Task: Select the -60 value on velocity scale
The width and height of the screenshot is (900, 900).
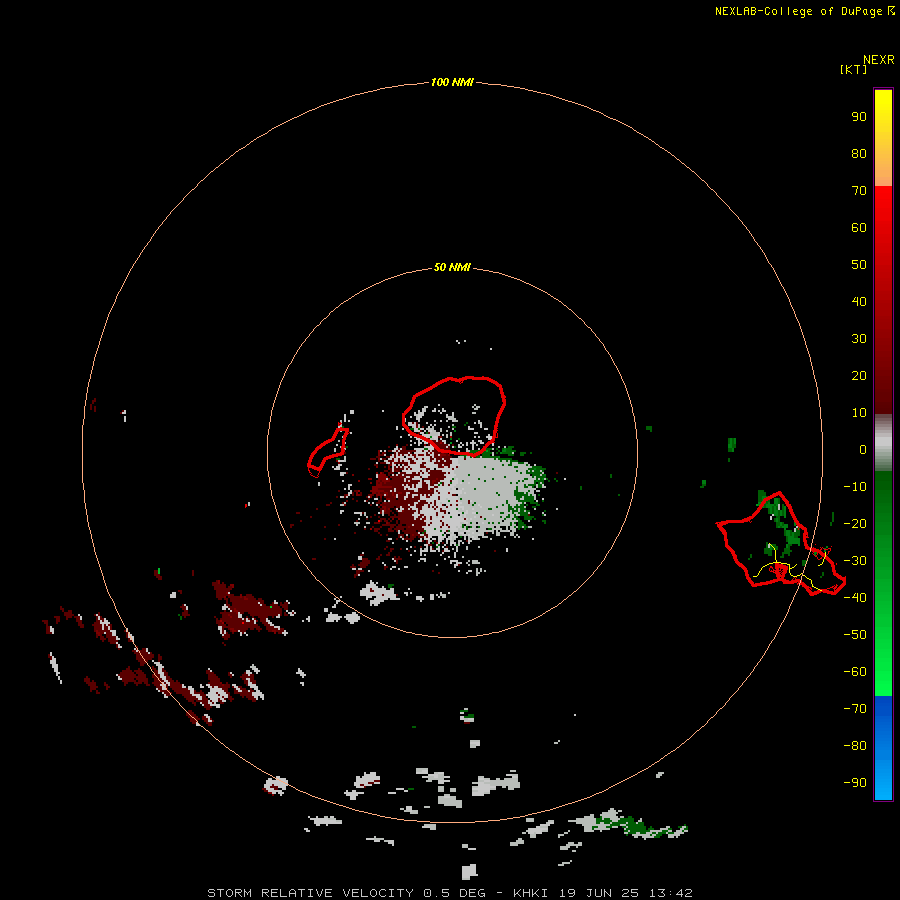Action: (x=855, y=672)
